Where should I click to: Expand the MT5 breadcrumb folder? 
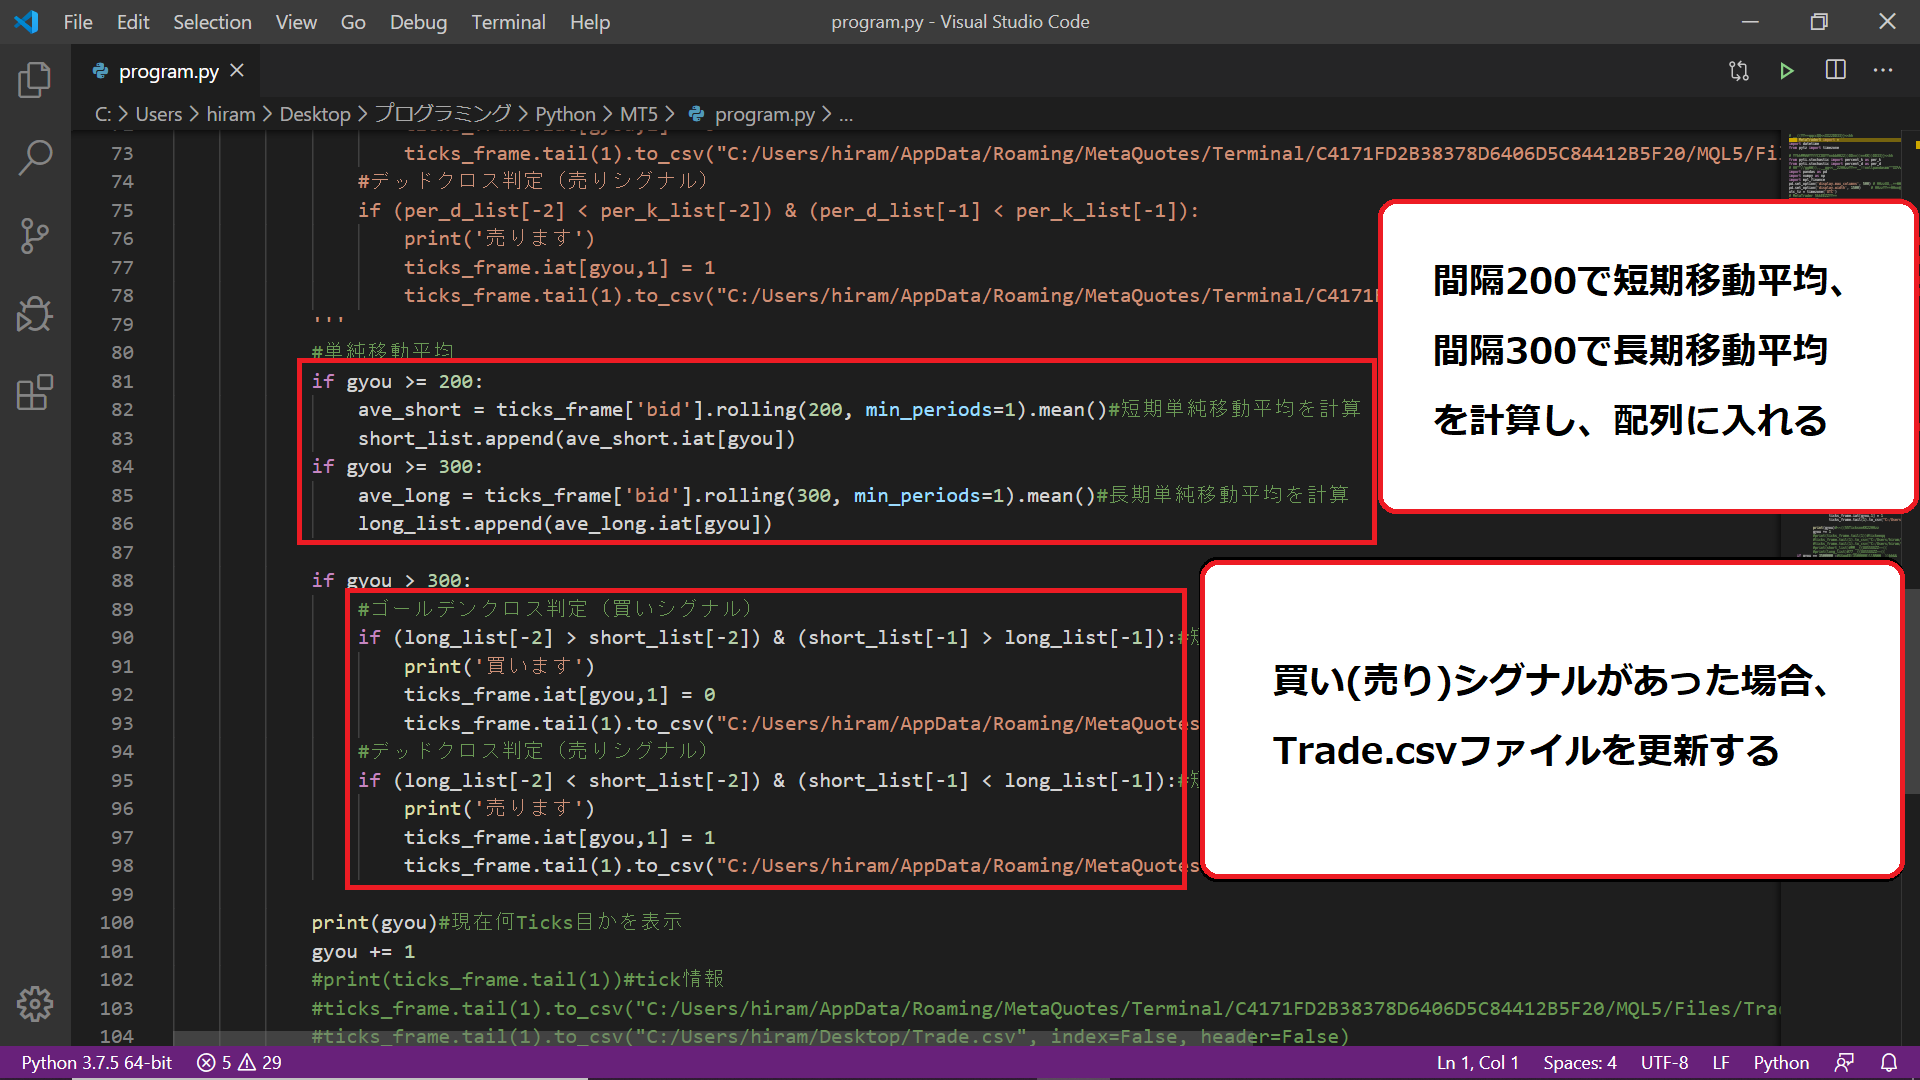point(638,114)
